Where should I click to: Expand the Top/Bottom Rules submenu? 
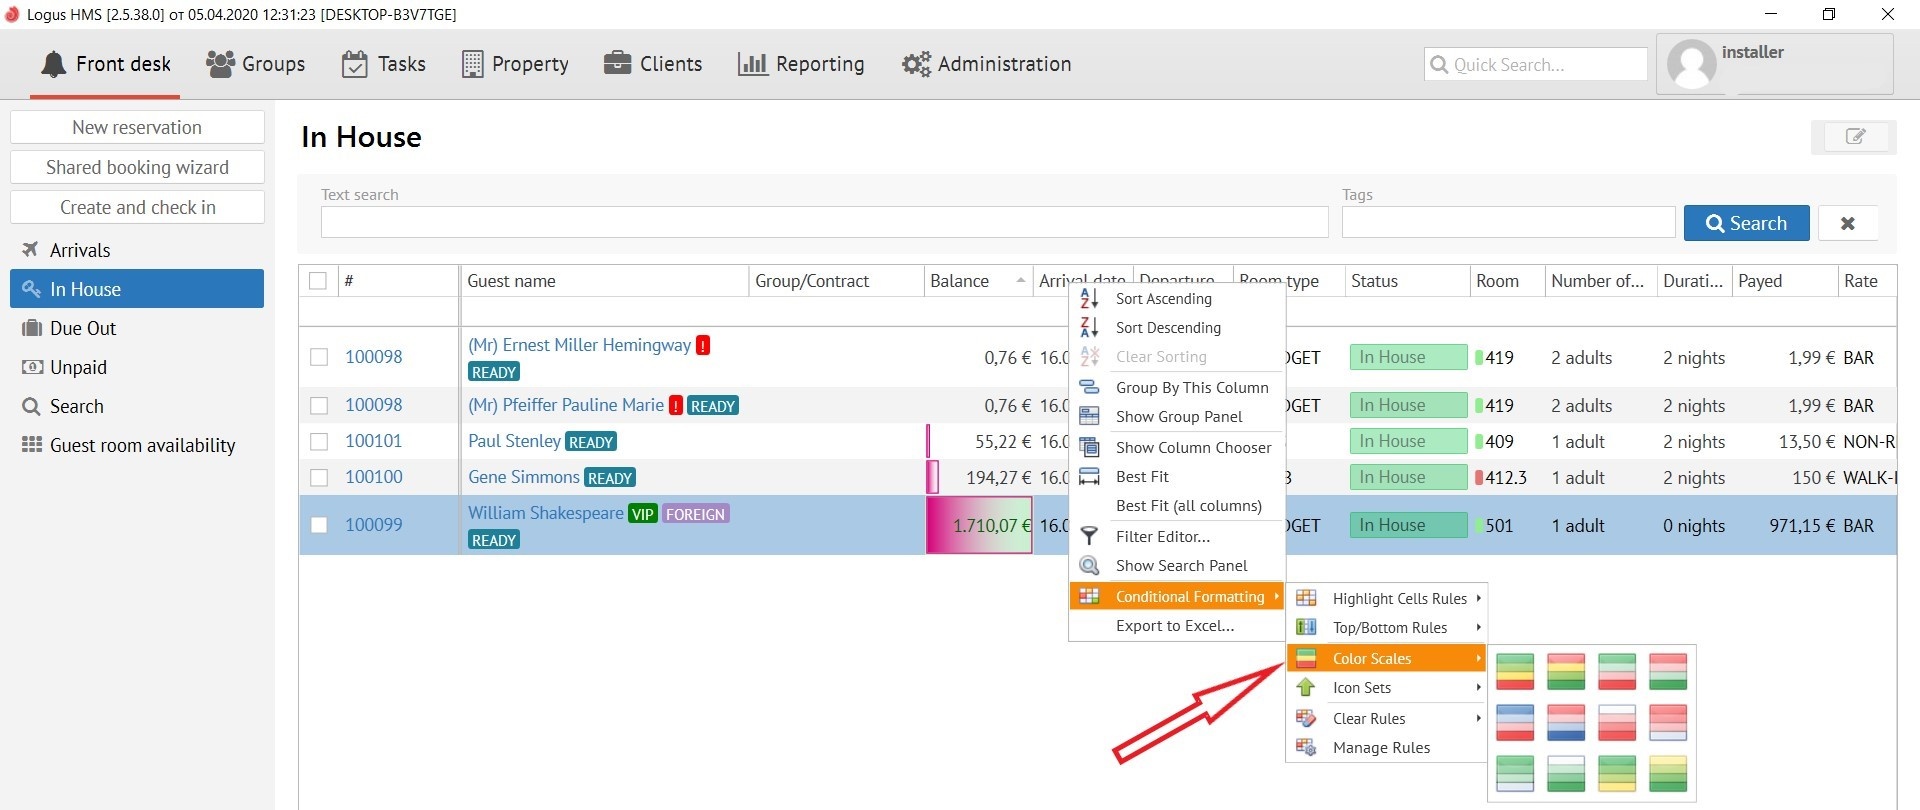pyautogui.click(x=1390, y=627)
